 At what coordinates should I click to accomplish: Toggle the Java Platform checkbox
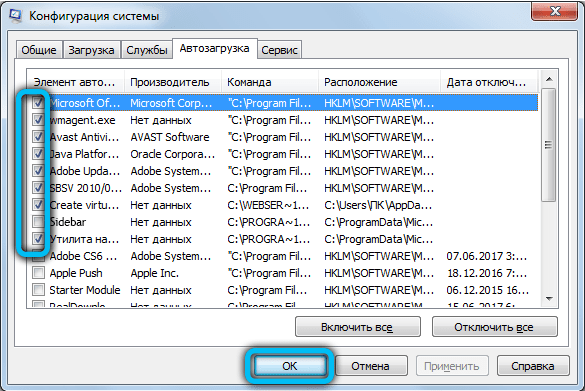point(38,154)
